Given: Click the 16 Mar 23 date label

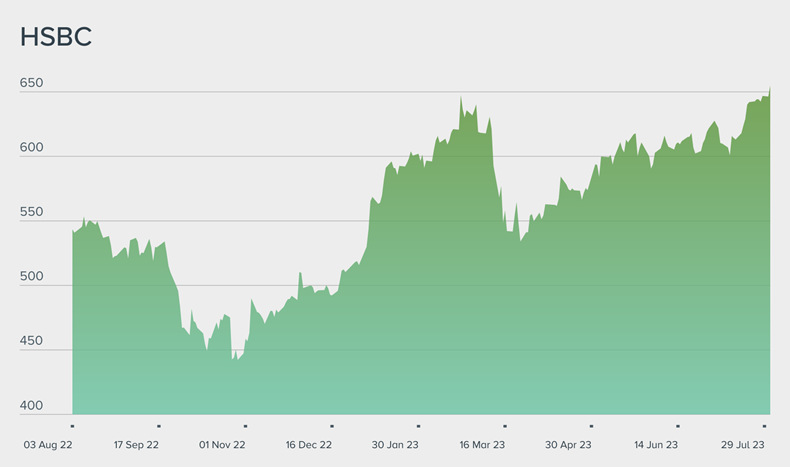Looking at the screenshot, I should [482, 445].
